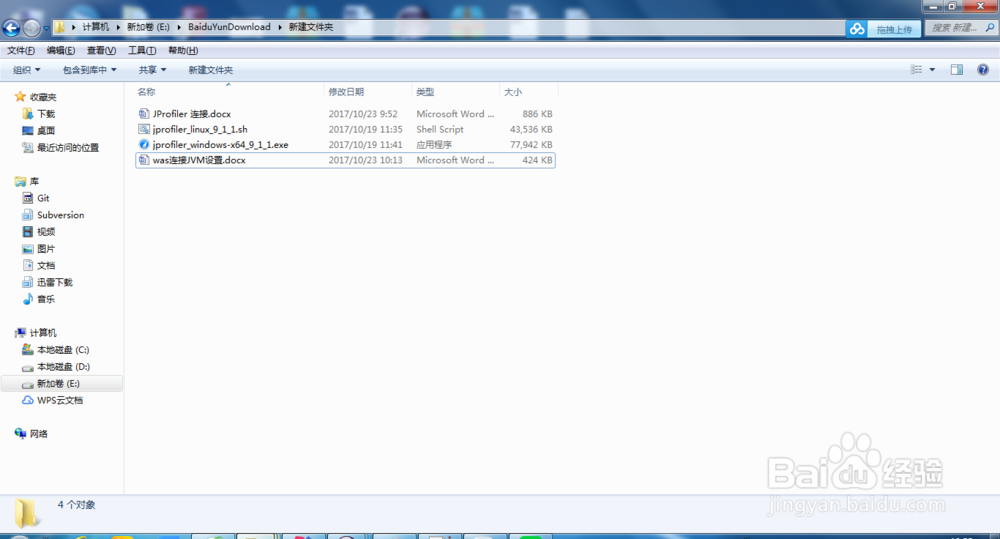Select the jprofiler_linux_9_1_1.sh file icon

[144, 129]
